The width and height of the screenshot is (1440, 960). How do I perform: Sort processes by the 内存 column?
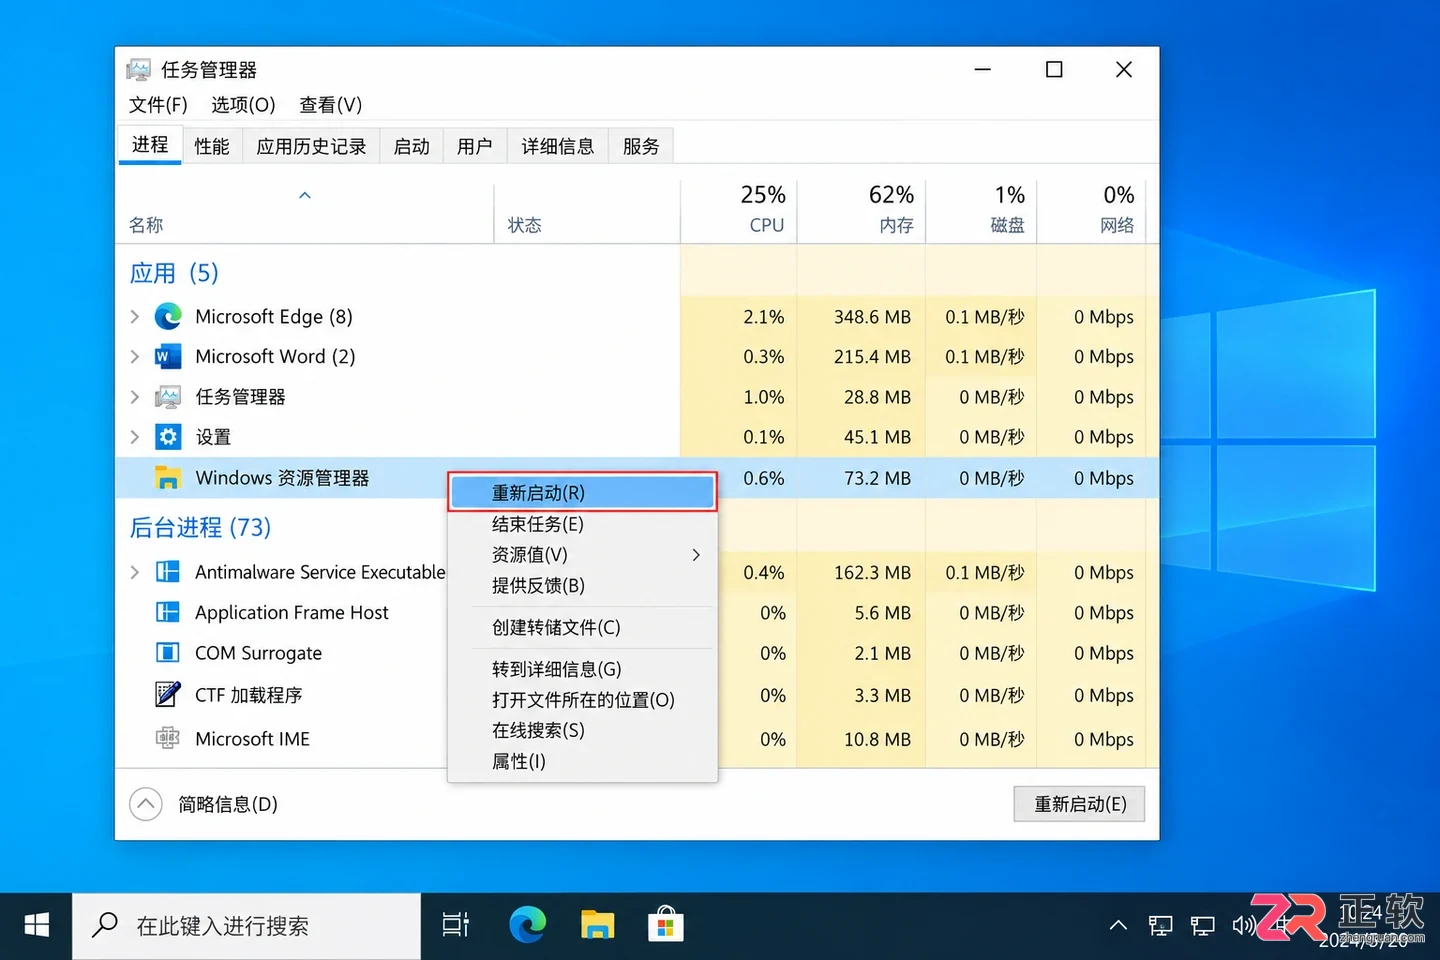861,211
